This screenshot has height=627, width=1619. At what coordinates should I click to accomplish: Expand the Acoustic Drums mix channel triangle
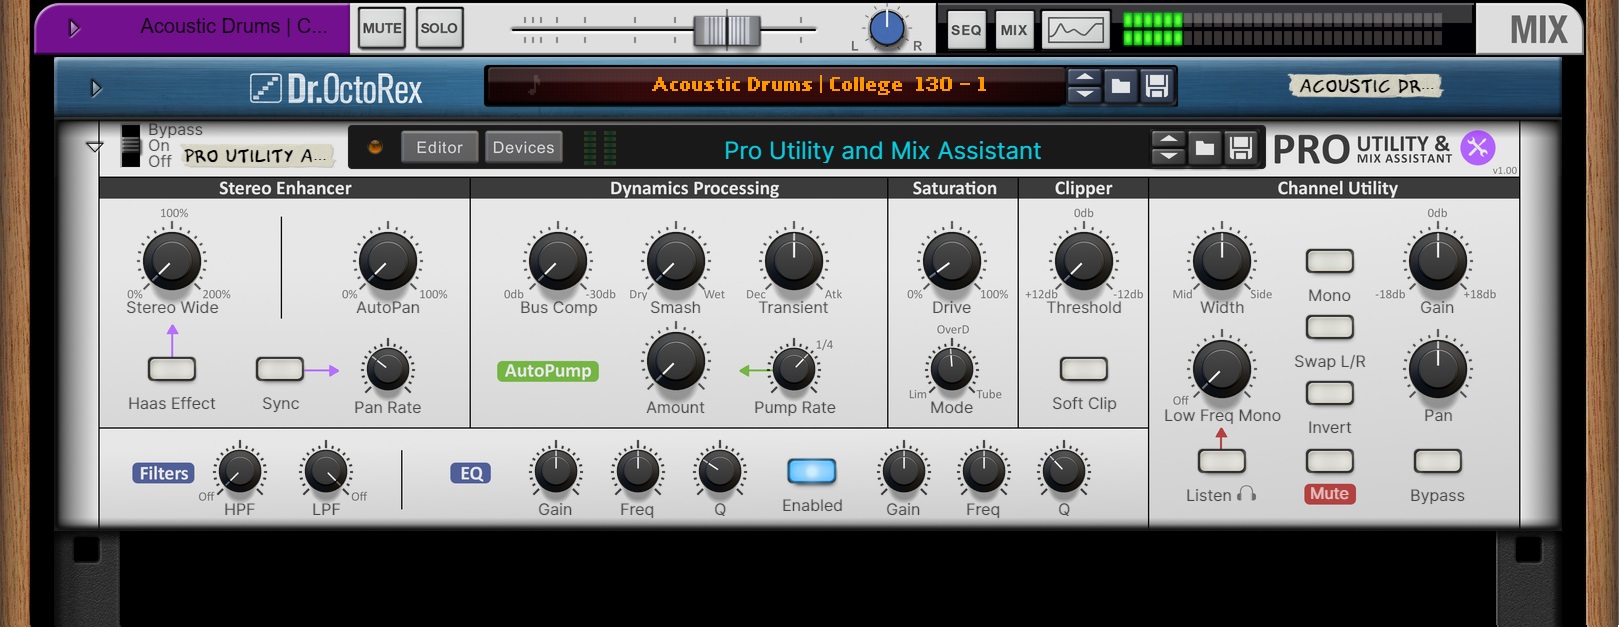pyautogui.click(x=74, y=29)
